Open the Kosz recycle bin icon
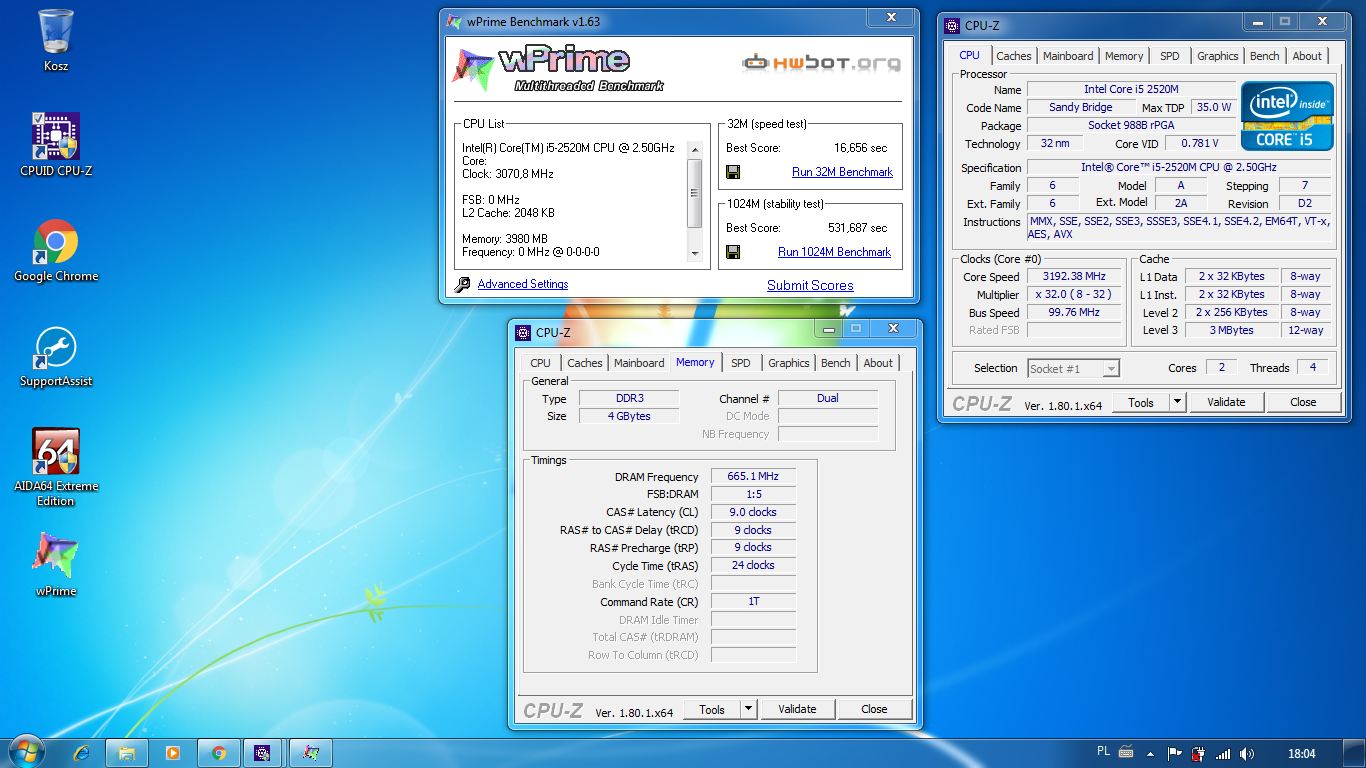Screen dimensions: 1366x768 click(56, 40)
